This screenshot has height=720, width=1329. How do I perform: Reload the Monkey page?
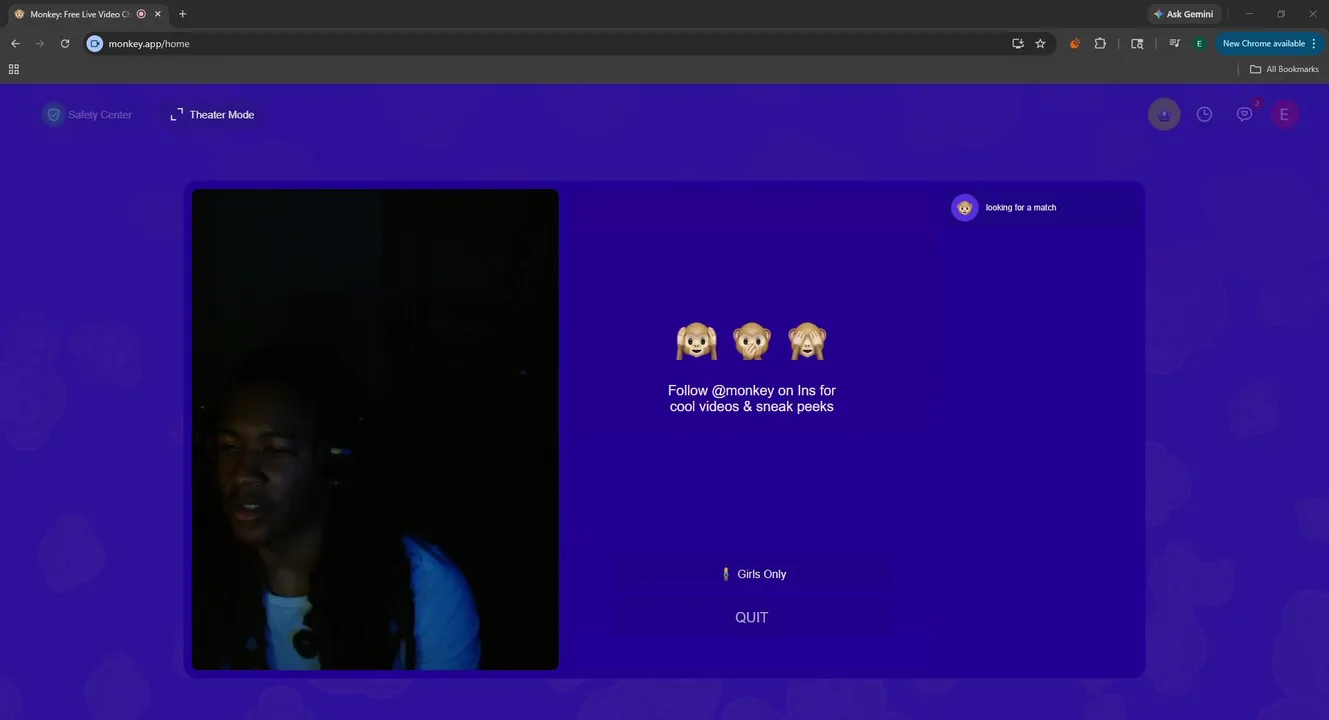point(65,44)
